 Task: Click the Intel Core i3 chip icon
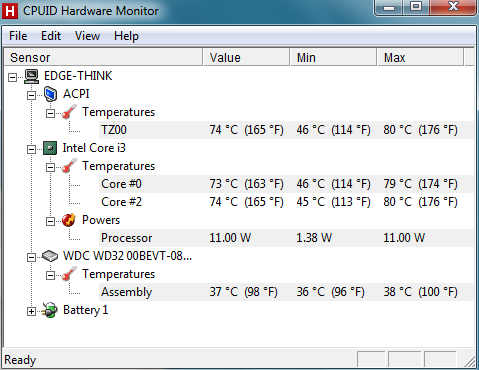[x=50, y=148]
